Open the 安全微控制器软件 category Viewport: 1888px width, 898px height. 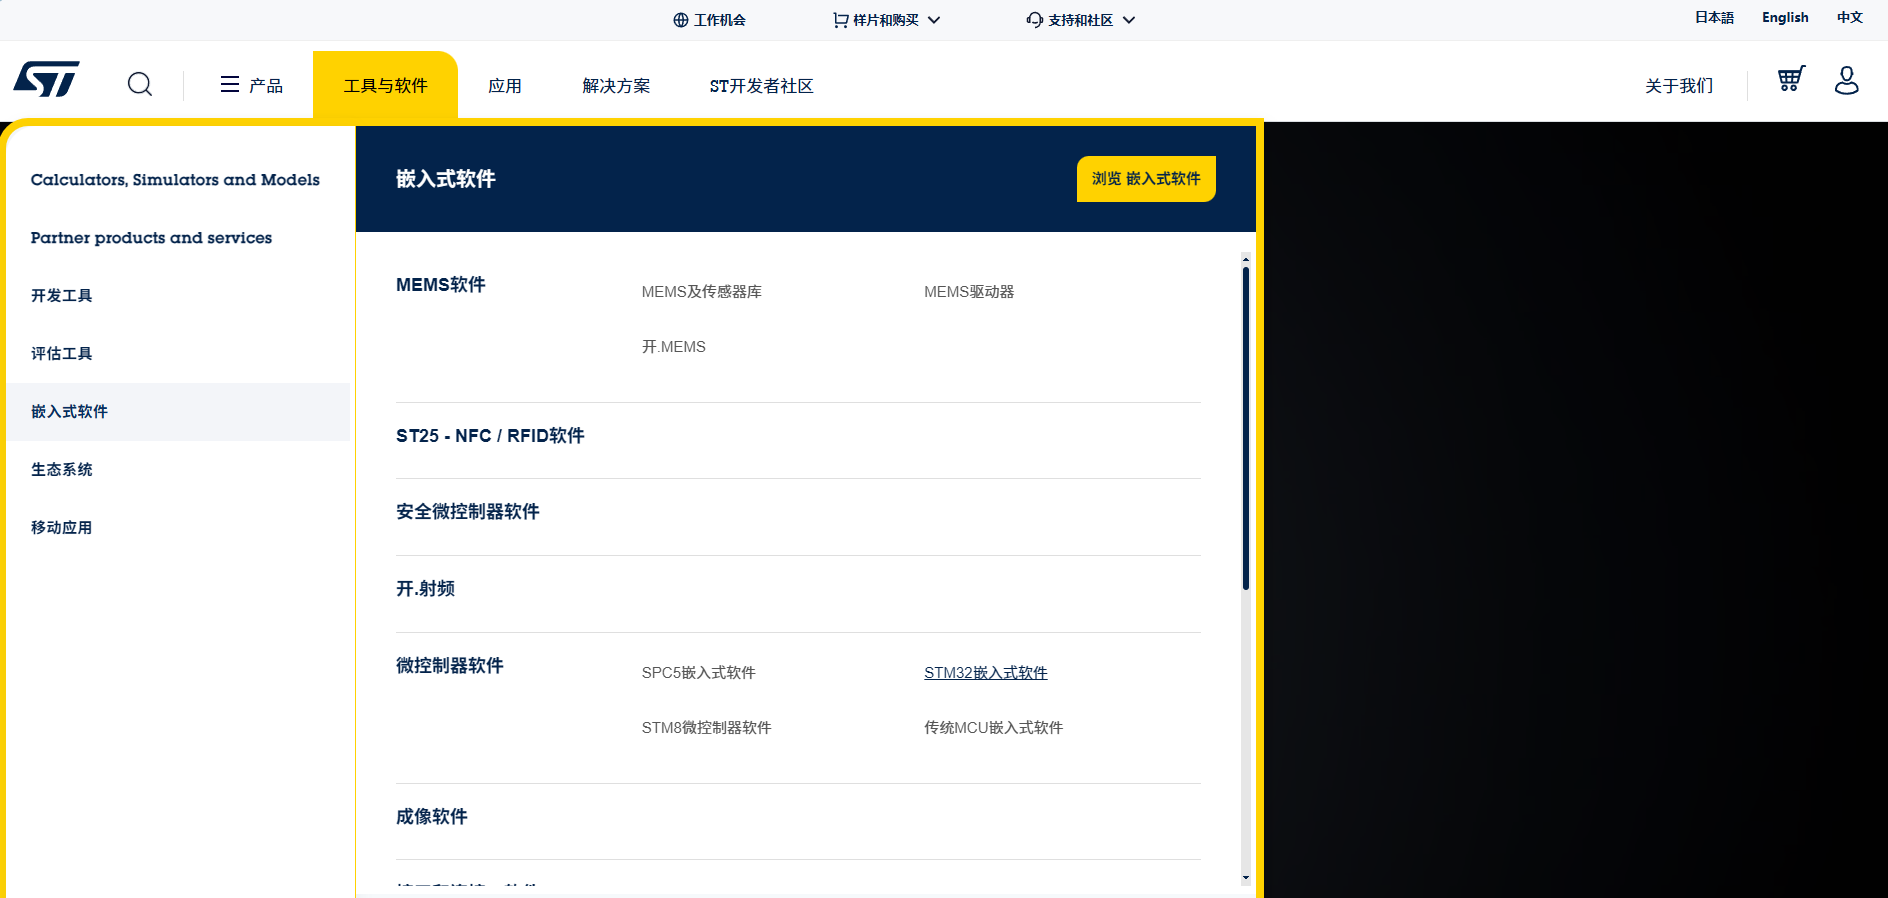[468, 512]
